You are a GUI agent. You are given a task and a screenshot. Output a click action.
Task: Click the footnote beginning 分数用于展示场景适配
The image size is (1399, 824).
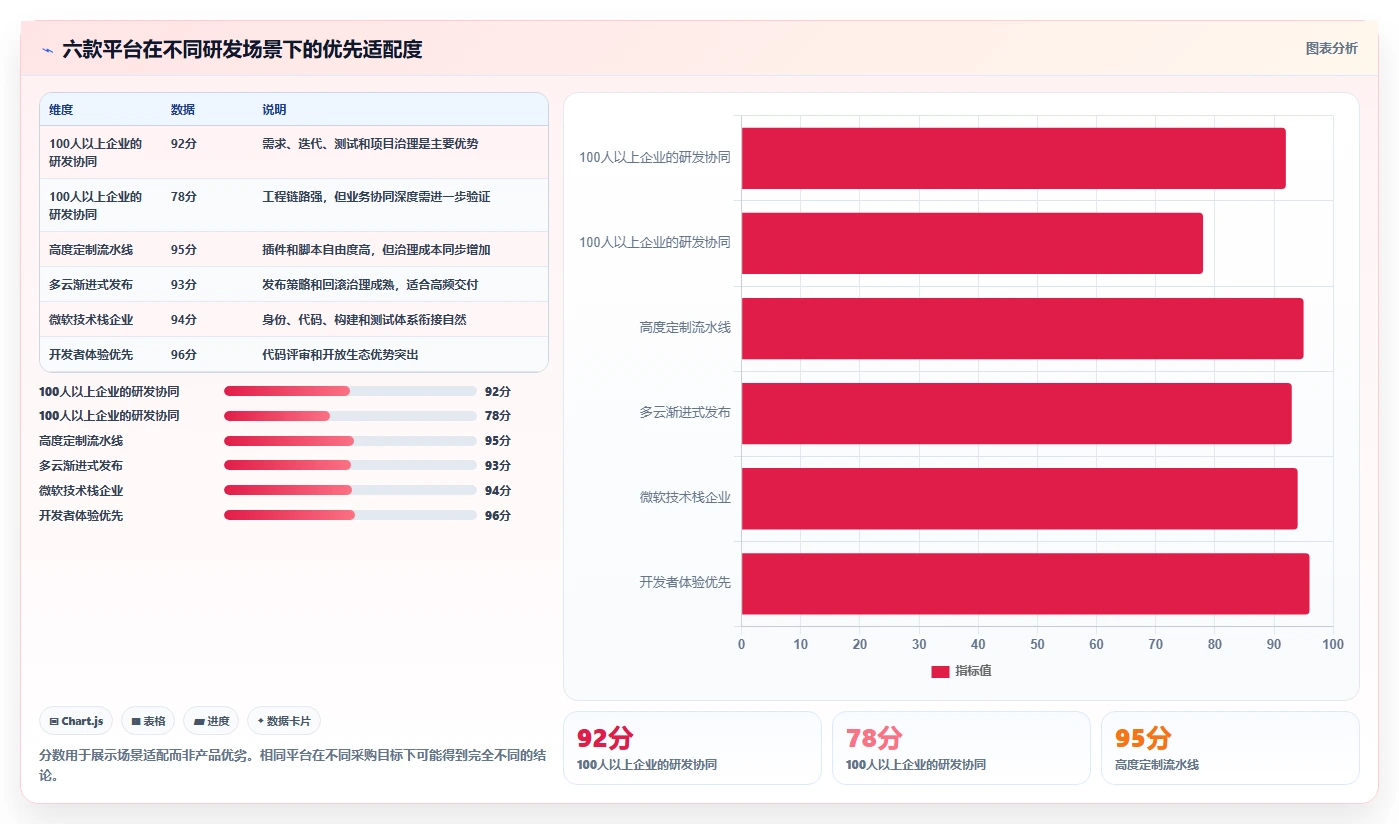[x=292, y=765]
